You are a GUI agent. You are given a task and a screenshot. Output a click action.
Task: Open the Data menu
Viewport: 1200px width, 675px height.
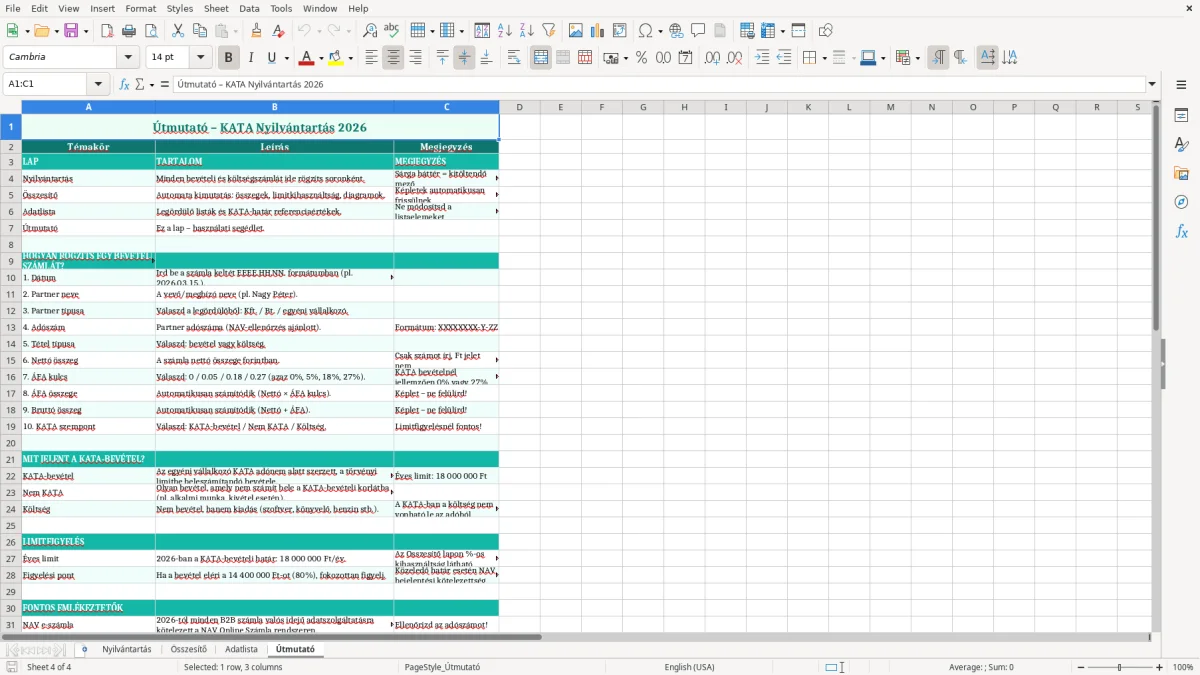(249, 8)
